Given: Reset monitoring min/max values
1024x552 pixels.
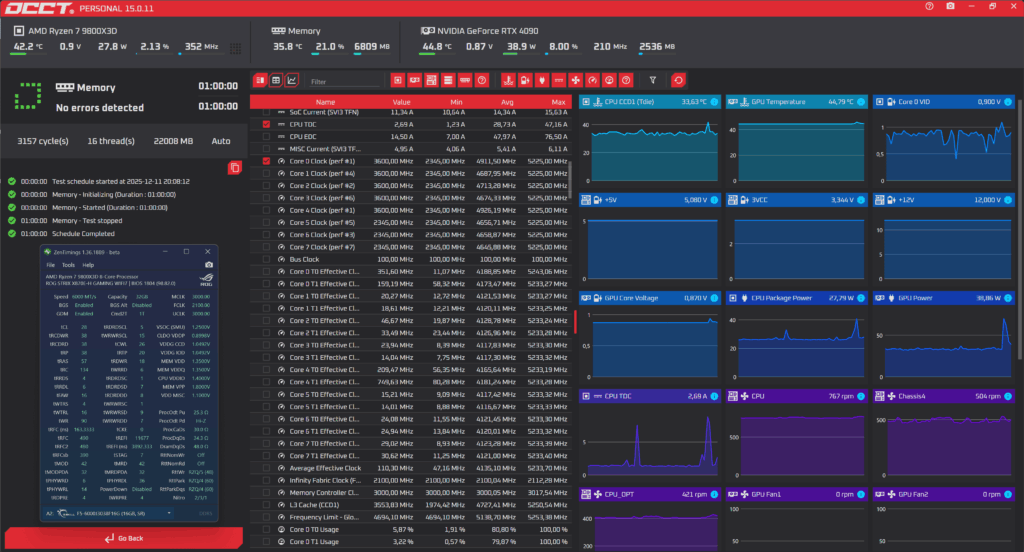Looking at the screenshot, I should pos(679,80).
